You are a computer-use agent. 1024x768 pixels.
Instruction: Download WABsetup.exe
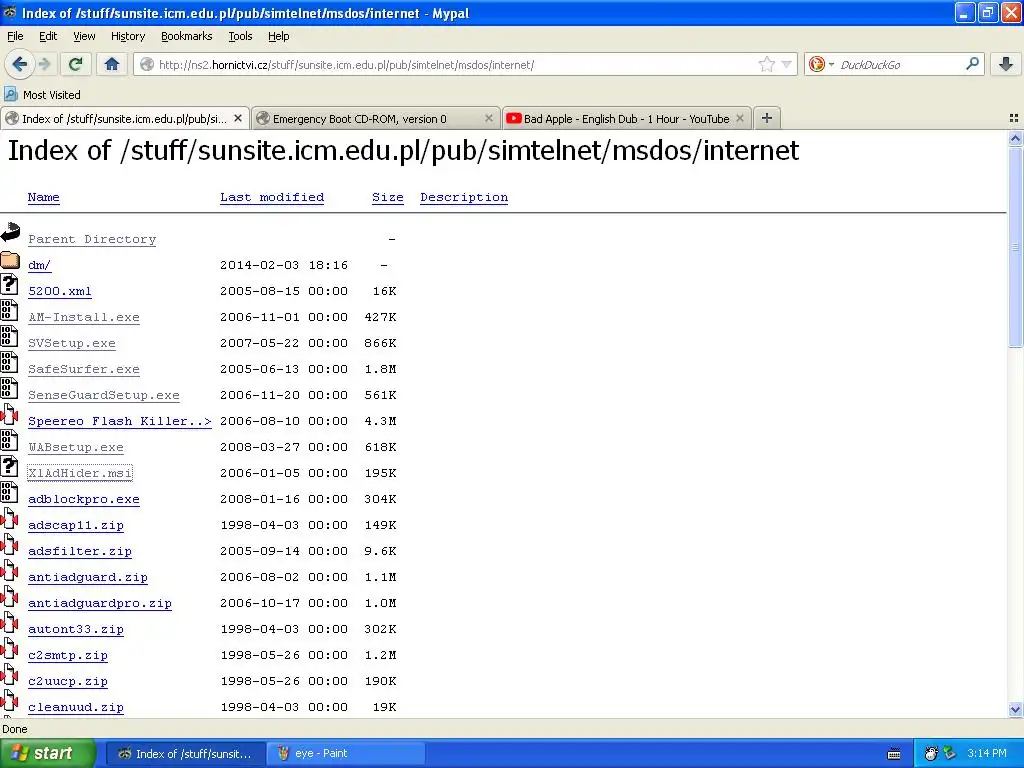coord(76,447)
